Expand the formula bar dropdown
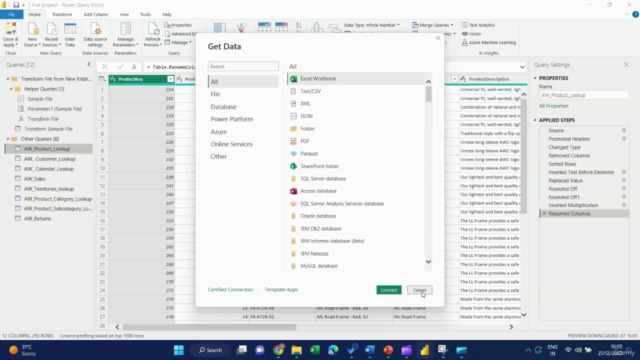The height and width of the screenshot is (360, 640). point(522,67)
